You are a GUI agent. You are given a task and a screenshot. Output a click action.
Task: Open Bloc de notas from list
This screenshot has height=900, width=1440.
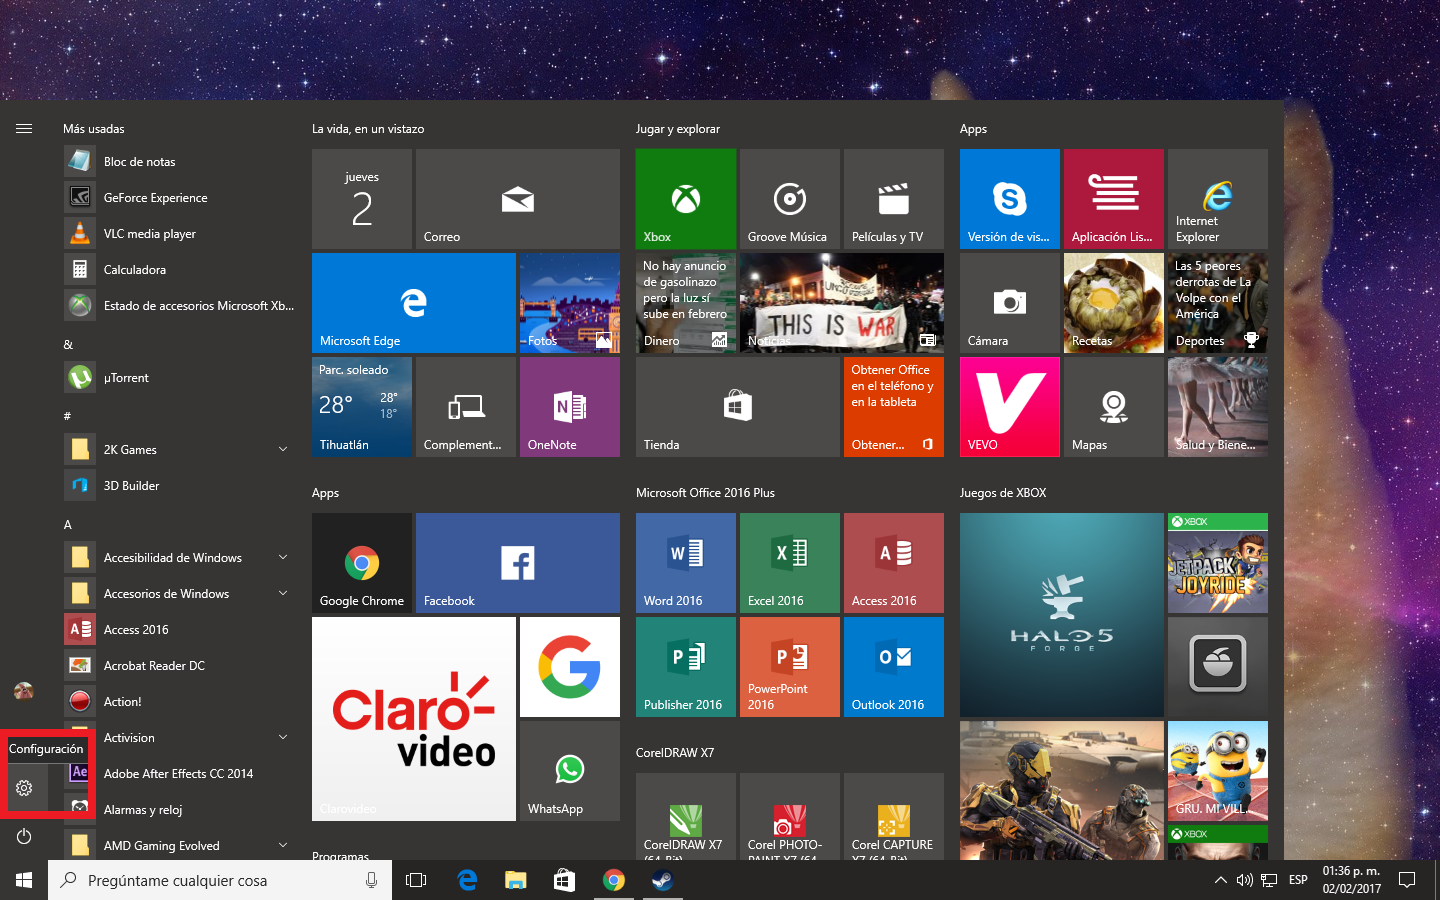tap(180, 162)
